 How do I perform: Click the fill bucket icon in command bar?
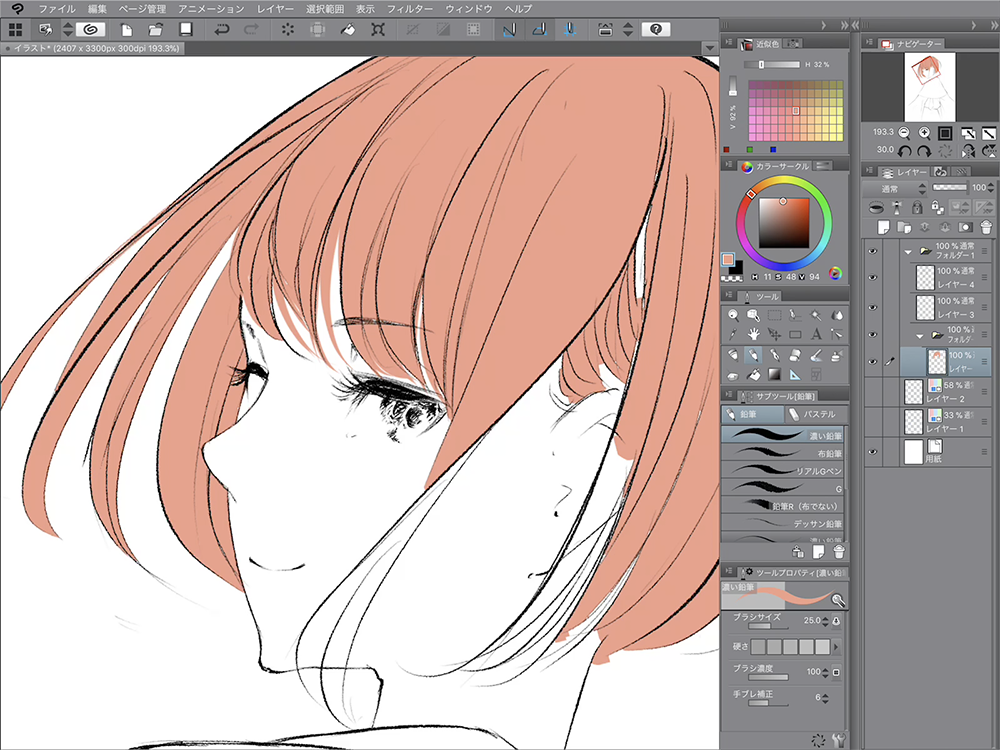(348, 29)
